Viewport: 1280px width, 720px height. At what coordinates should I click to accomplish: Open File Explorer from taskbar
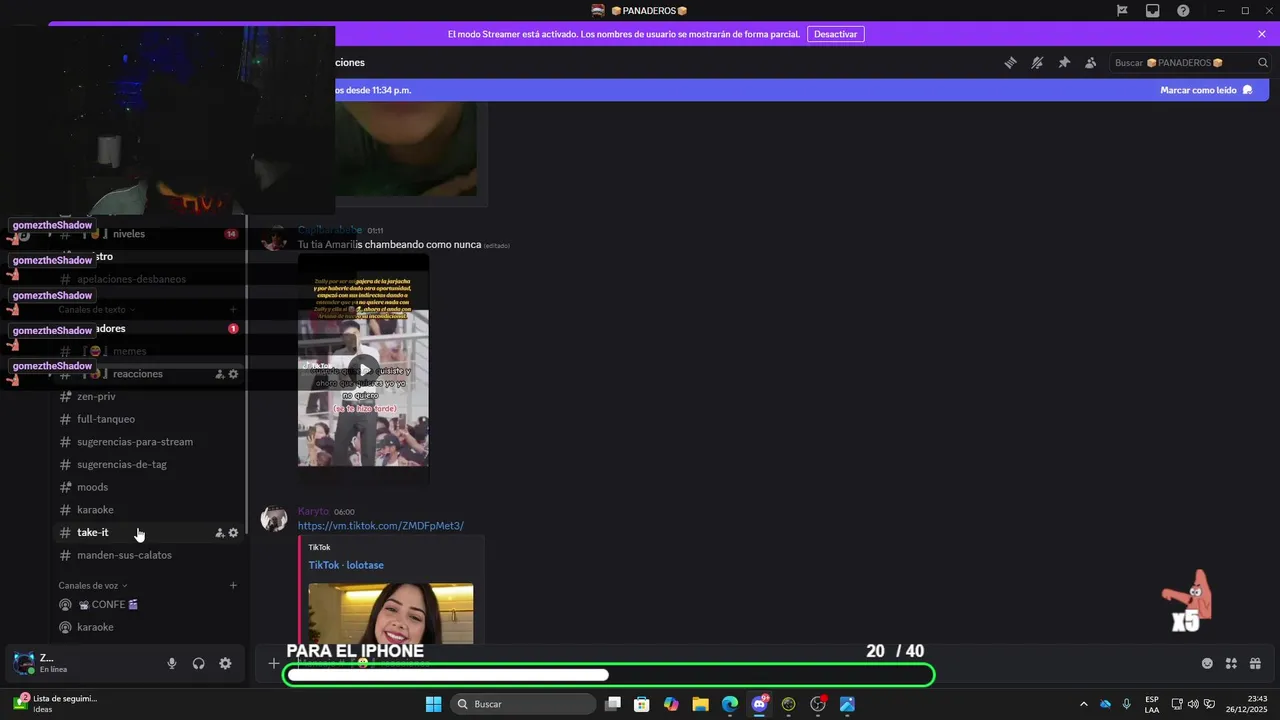700,704
